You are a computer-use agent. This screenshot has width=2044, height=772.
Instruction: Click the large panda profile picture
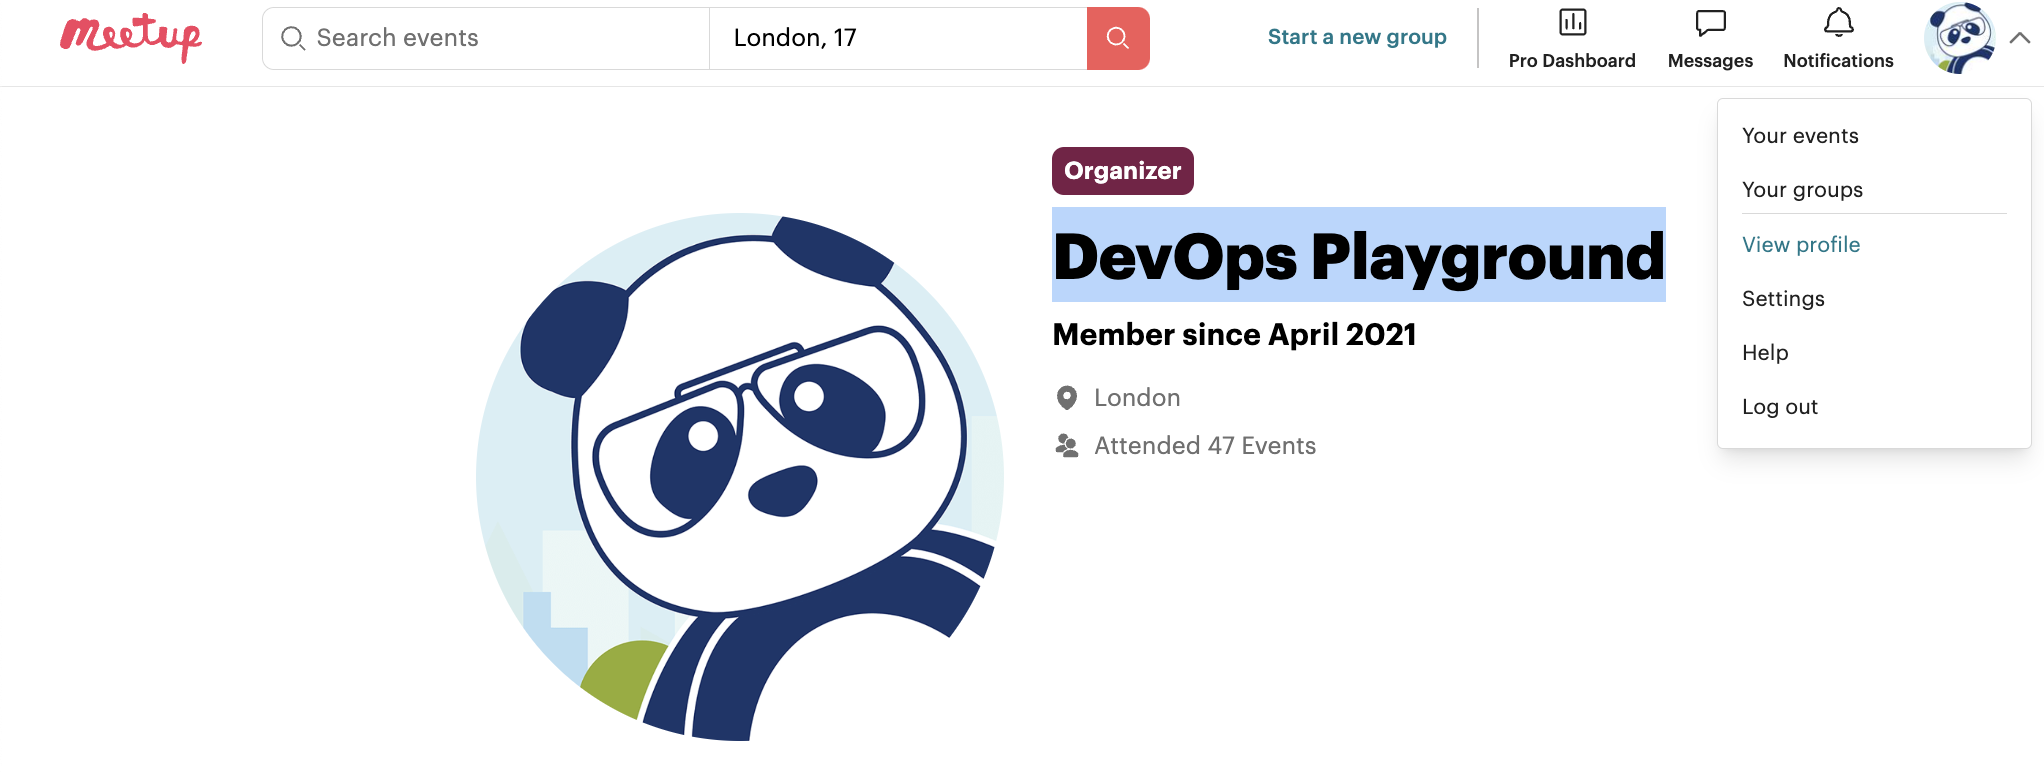740,477
